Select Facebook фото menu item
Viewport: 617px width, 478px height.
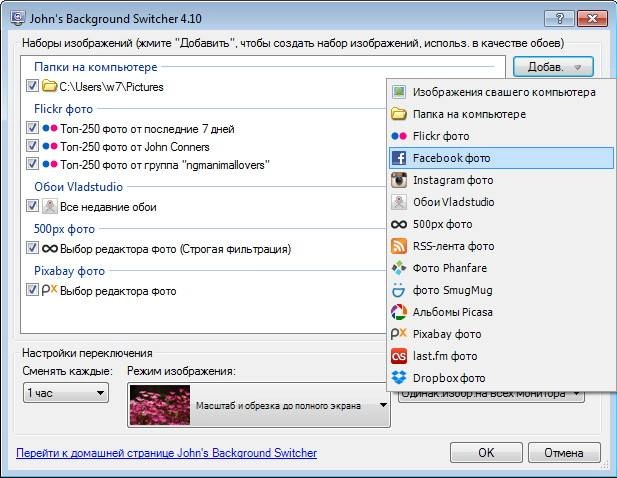coord(501,158)
